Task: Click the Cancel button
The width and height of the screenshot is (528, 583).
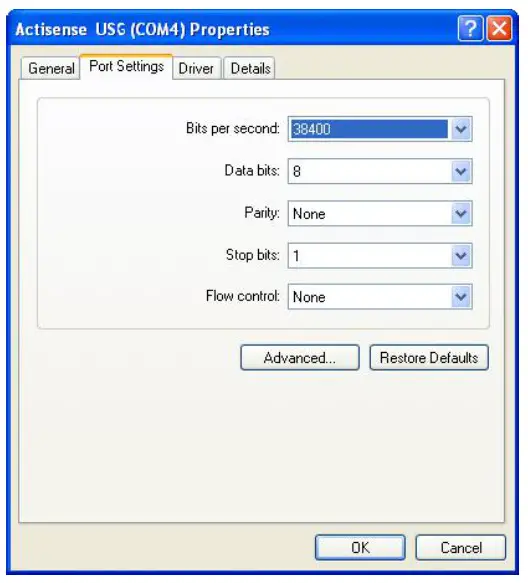Action: coord(461,548)
